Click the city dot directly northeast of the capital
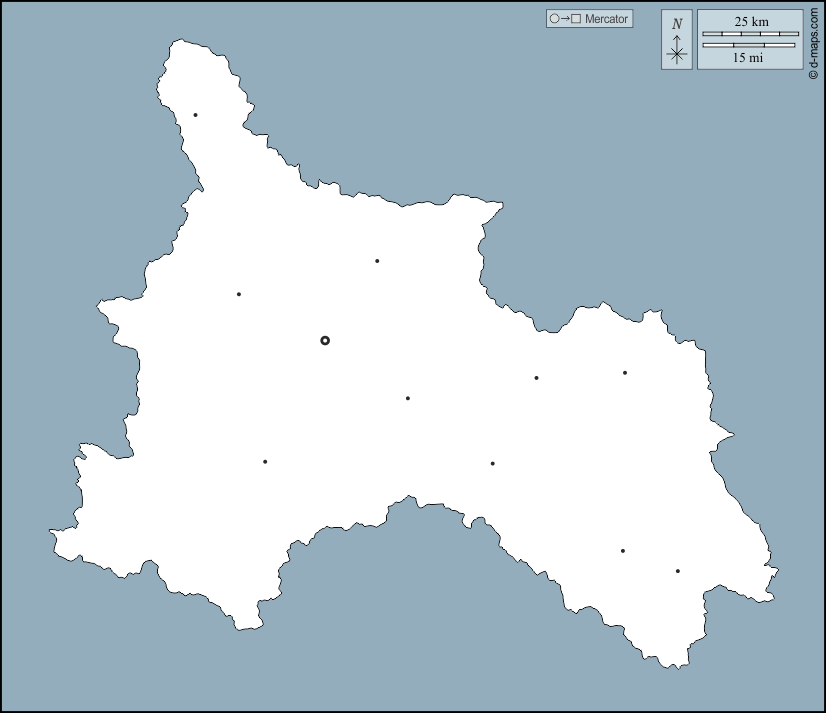Image resolution: width=826 pixels, height=713 pixels. point(377,261)
